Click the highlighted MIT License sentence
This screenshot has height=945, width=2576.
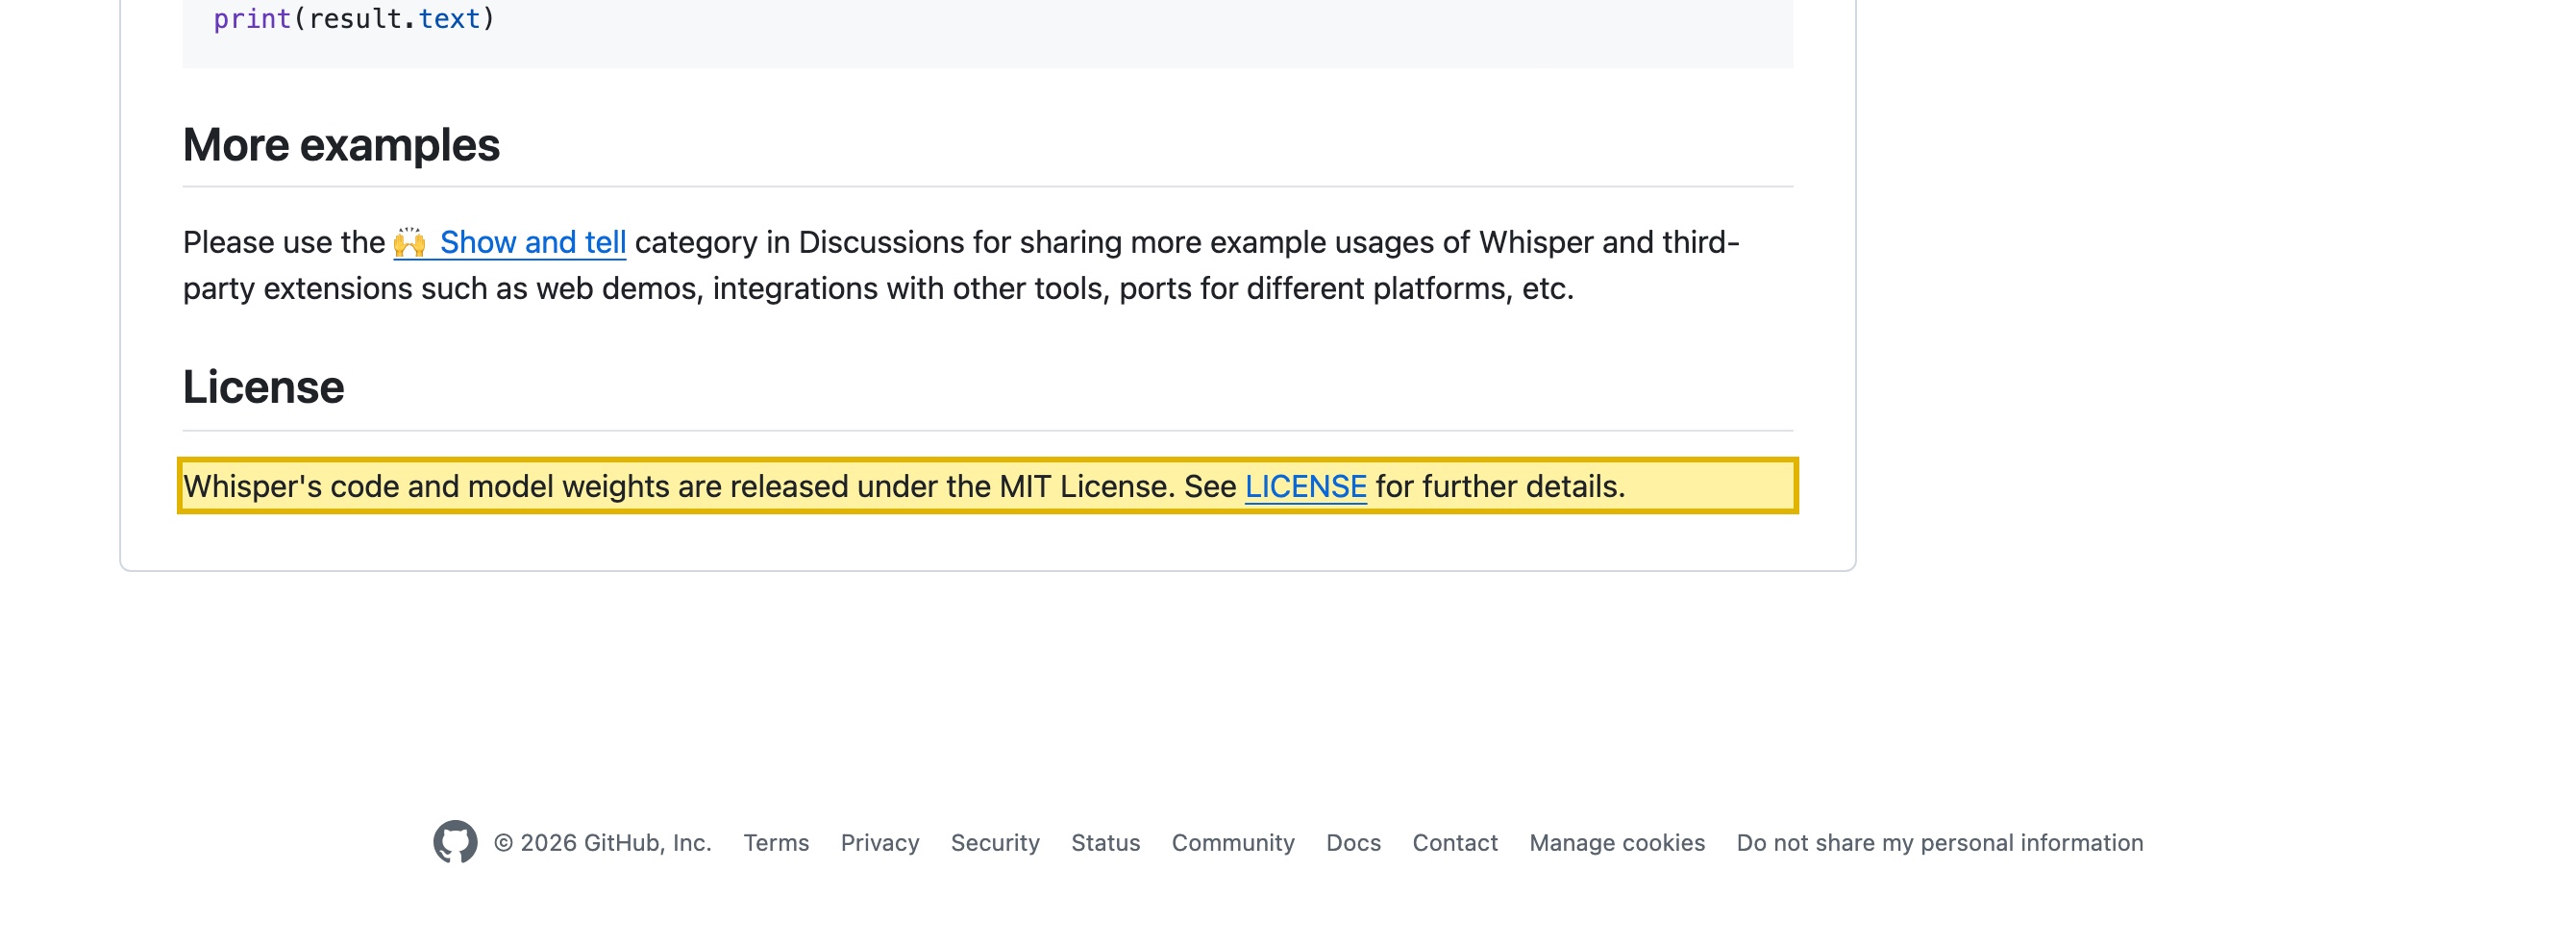click(987, 486)
